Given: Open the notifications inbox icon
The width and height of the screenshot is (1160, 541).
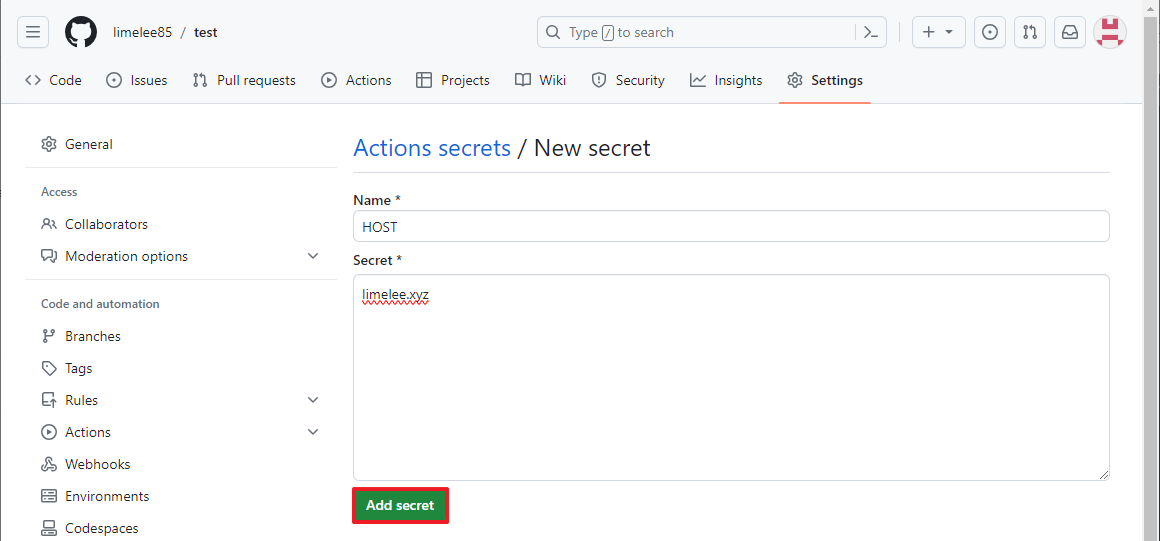Looking at the screenshot, I should (x=1070, y=33).
